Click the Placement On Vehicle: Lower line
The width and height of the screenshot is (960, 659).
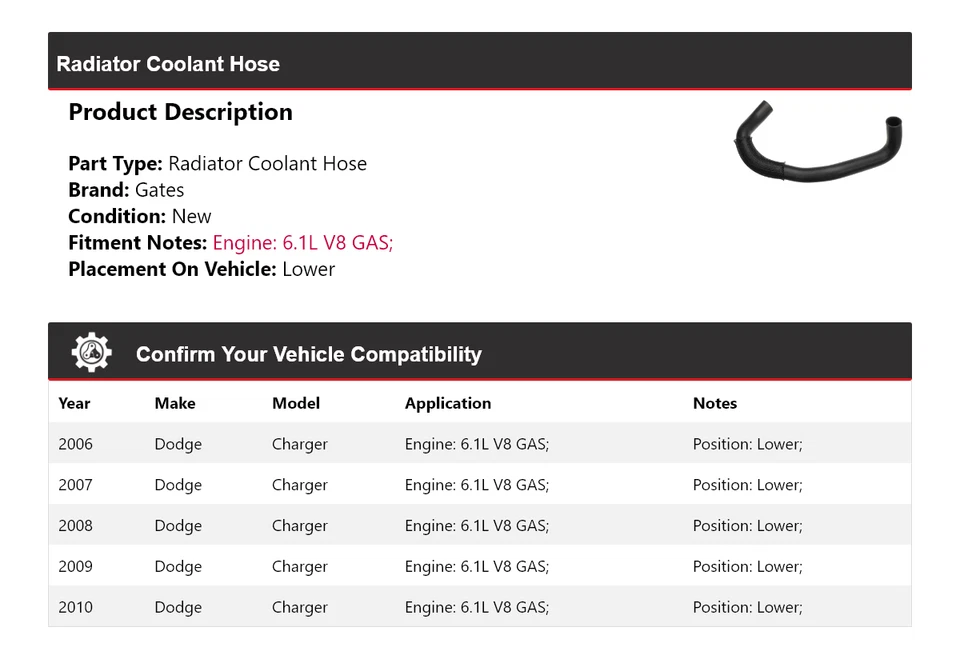pos(201,269)
